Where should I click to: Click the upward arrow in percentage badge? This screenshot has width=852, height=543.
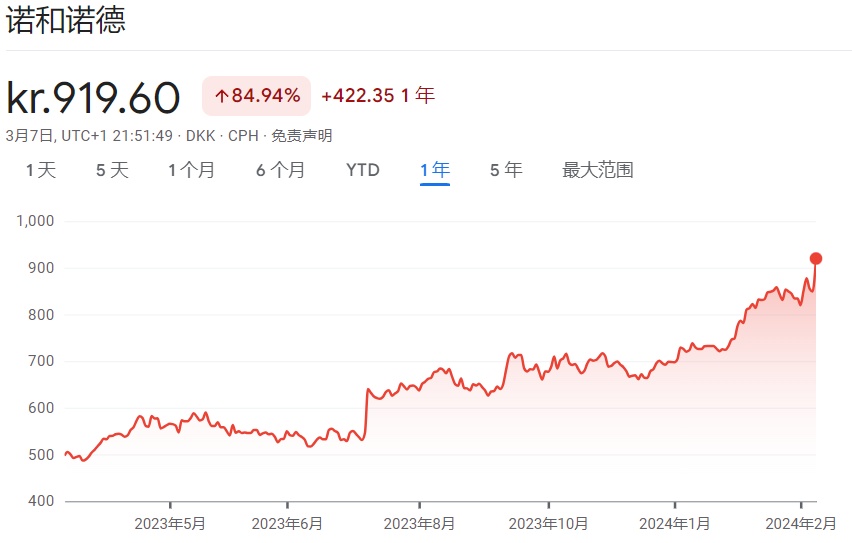coord(222,96)
